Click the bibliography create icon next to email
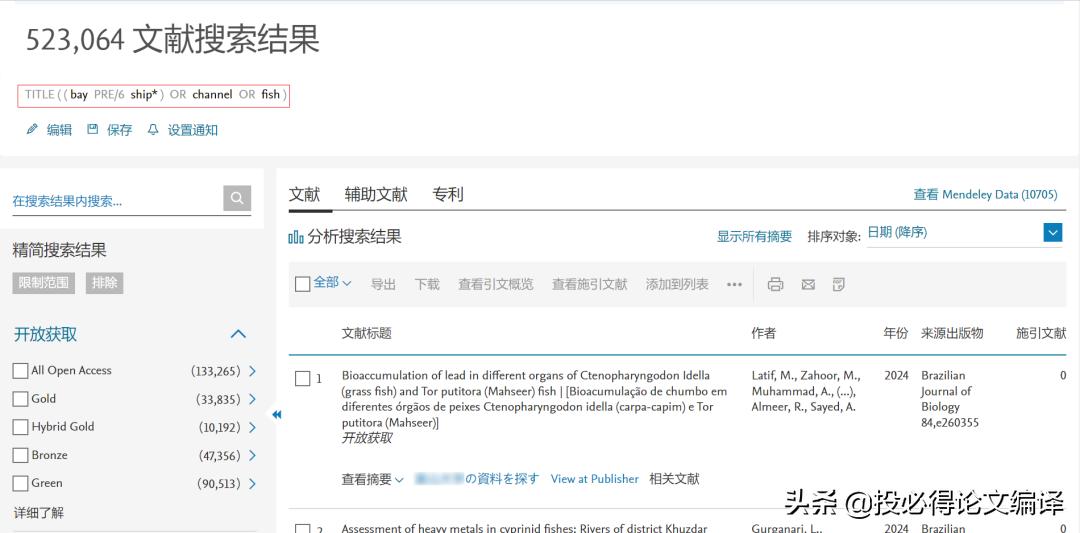 [x=838, y=284]
